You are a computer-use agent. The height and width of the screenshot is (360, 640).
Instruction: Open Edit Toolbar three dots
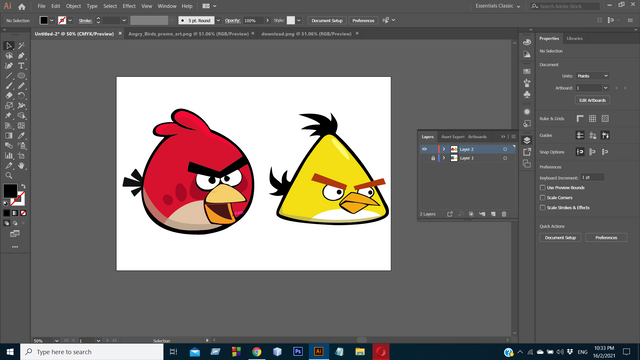pyautogui.click(x=15, y=247)
